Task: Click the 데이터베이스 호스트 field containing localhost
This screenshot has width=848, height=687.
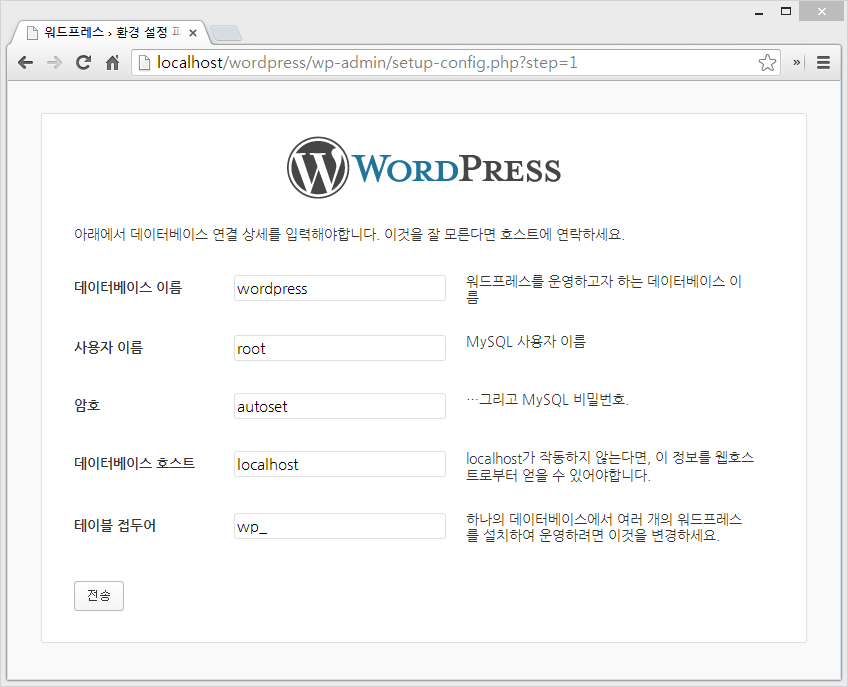Action: coord(340,464)
